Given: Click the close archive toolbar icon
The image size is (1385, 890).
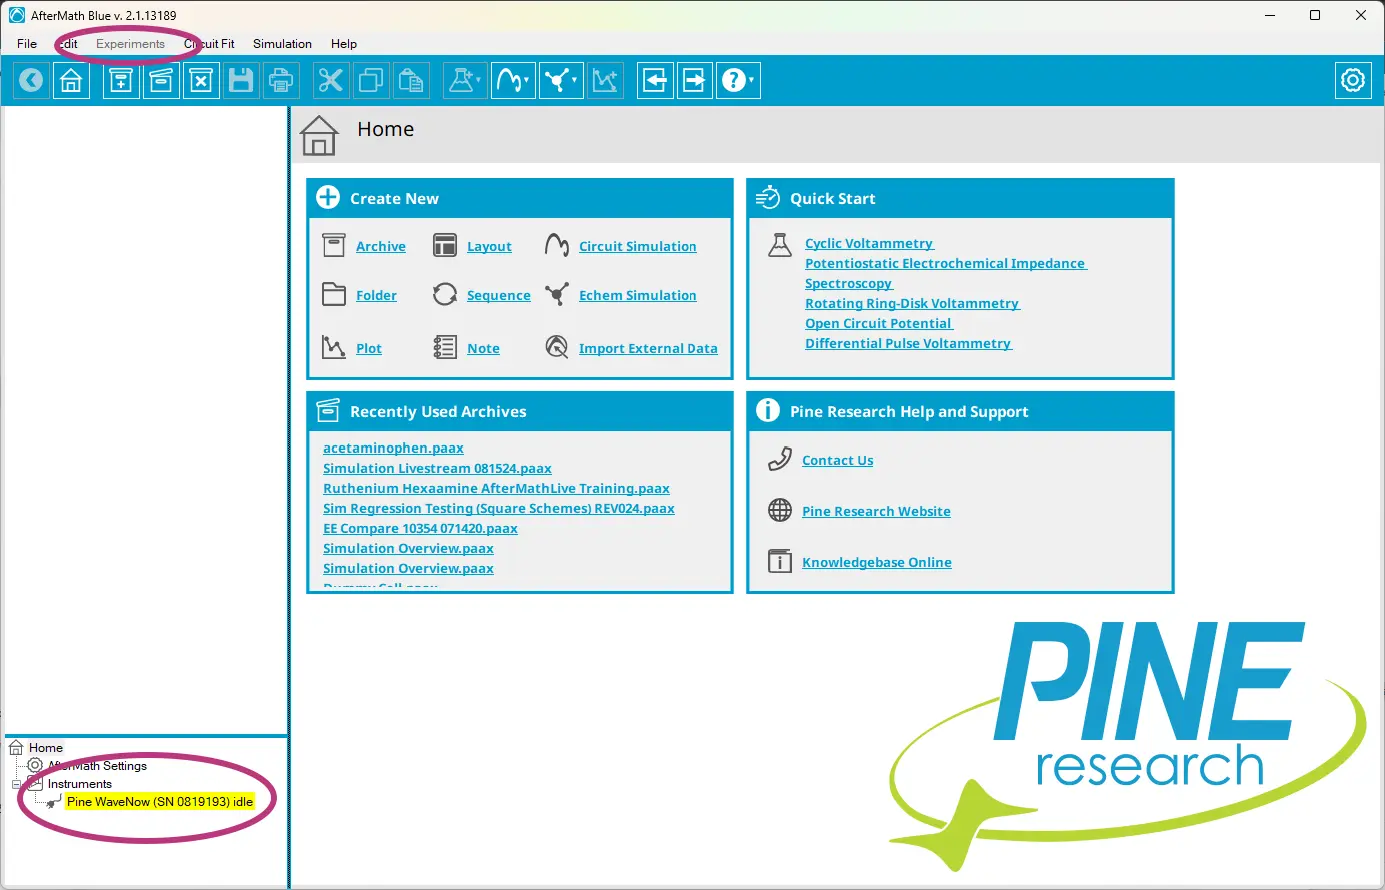Looking at the screenshot, I should click(201, 80).
